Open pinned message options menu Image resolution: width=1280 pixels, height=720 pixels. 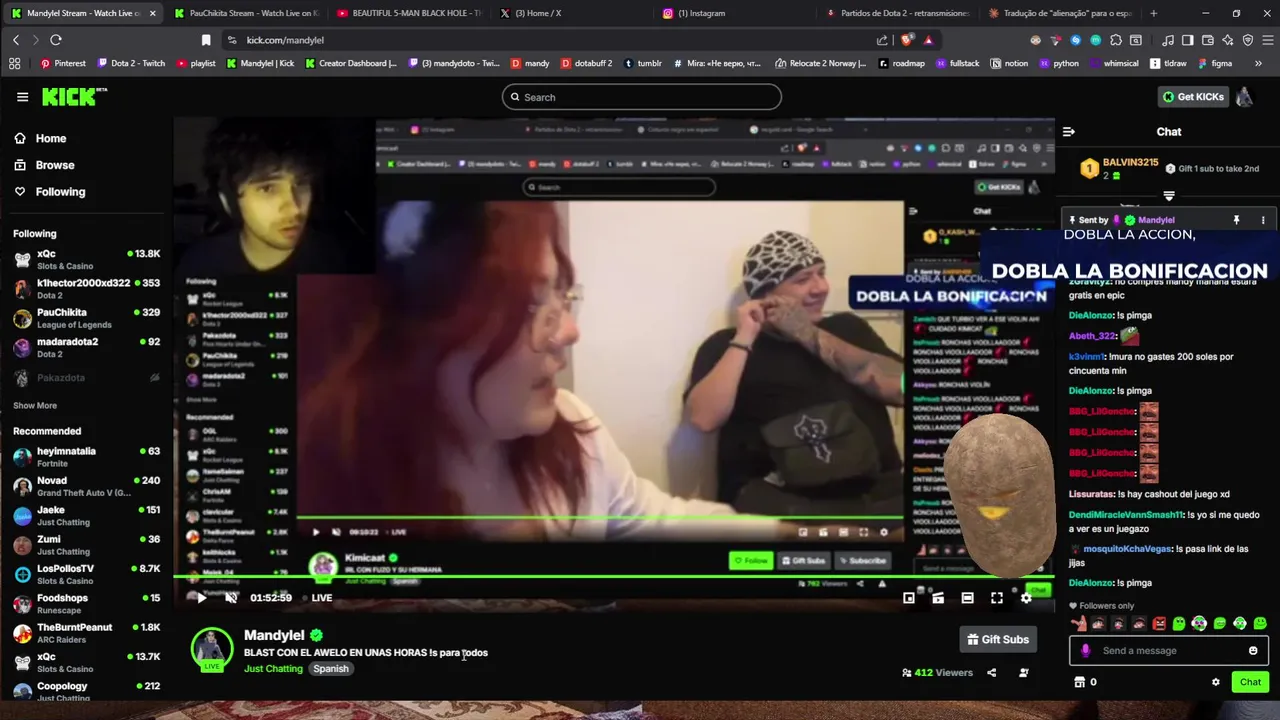[x=1263, y=220]
